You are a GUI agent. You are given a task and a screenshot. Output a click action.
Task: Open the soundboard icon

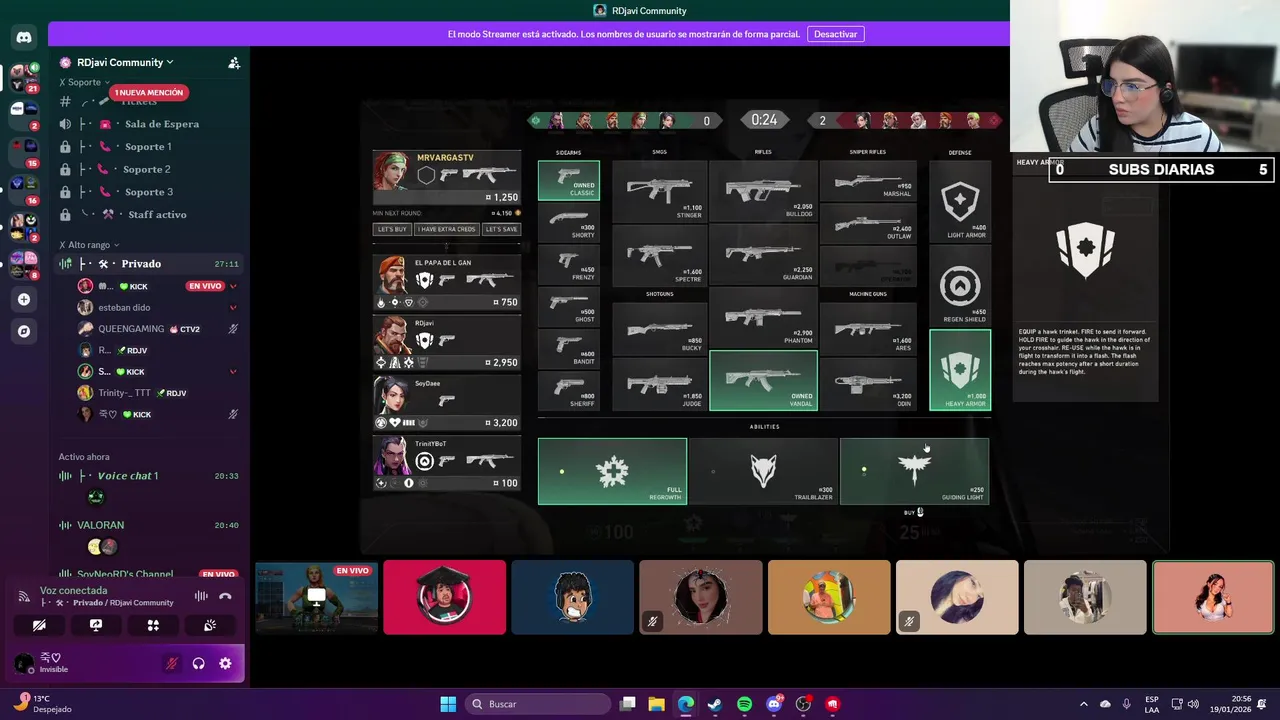click(x=210, y=625)
